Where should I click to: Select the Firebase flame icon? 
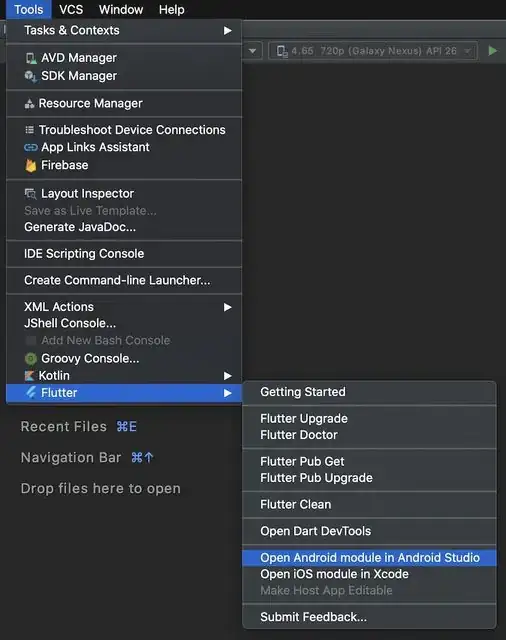click(31, 165)
